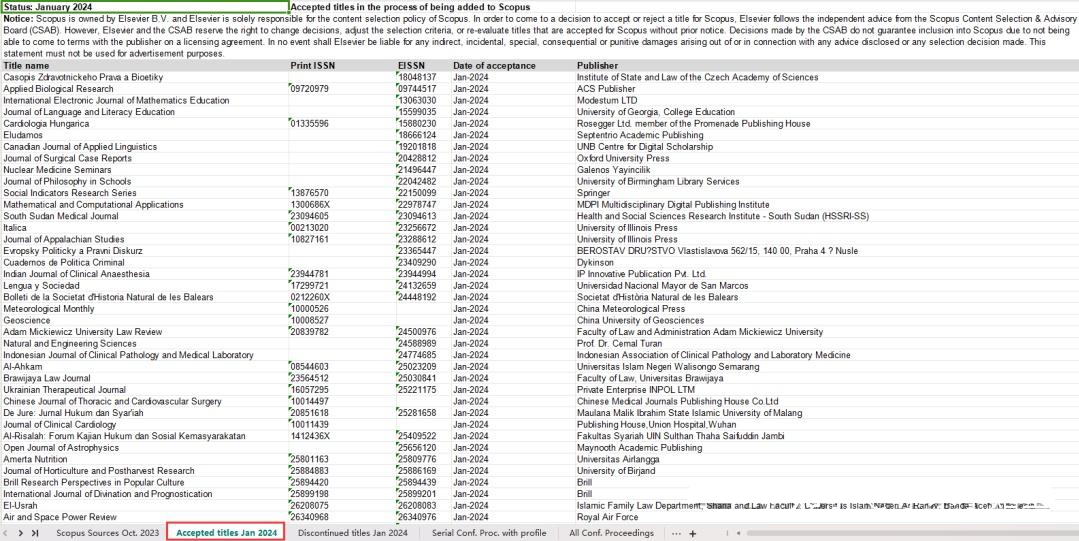Screen dimensions: 1079x541
Task: Select the Accepted titles Jan 2024 tab
Action: click(226, 533)
